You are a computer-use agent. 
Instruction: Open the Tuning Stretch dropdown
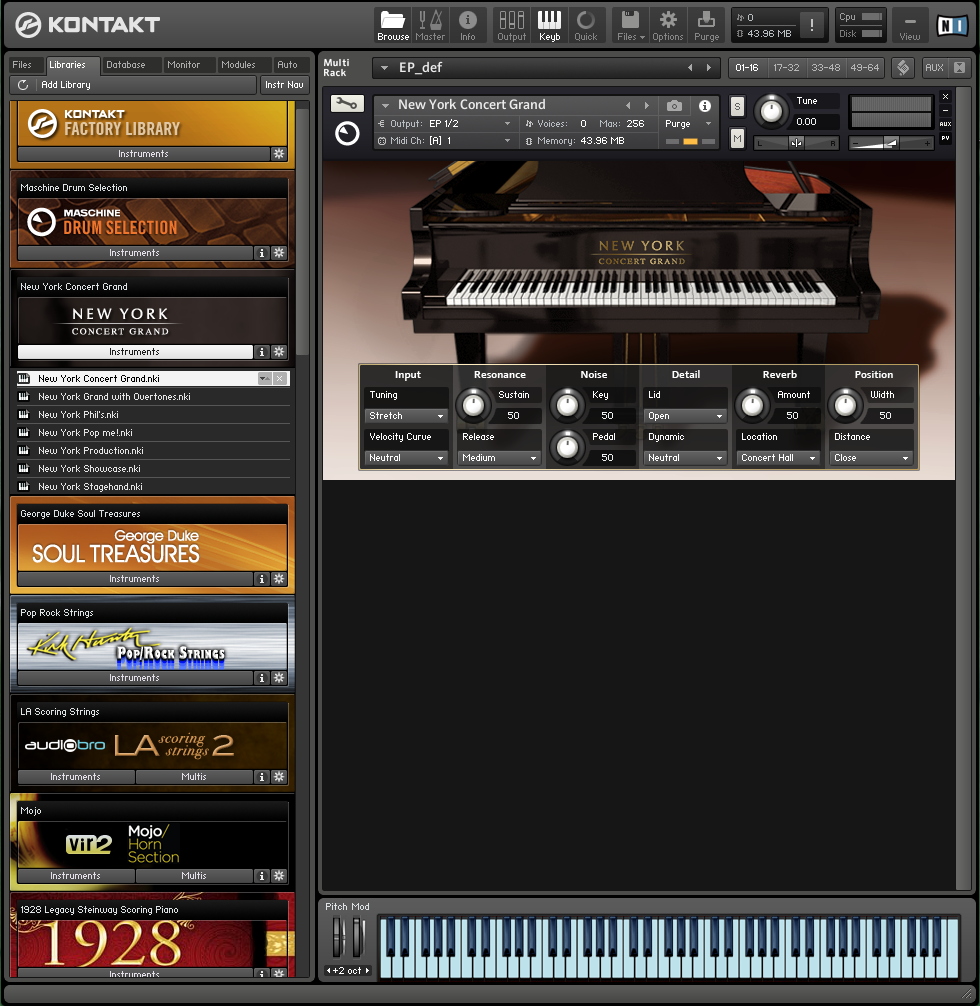pyautogui.click(x=406, y=416)
